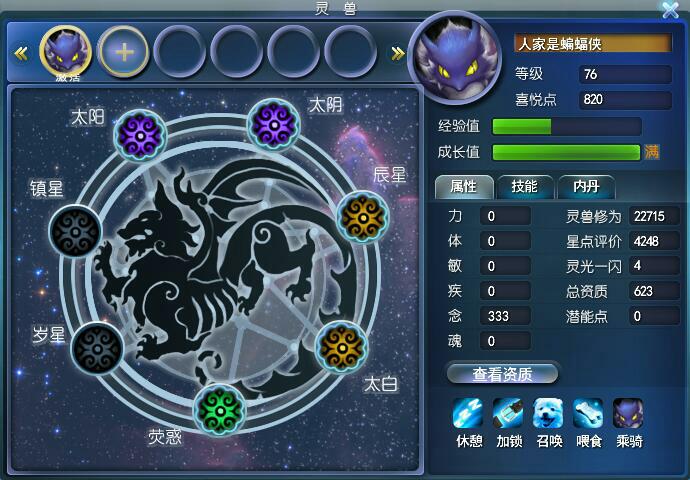This screenshot has height=480, width=690.
Task: Select the 召唤 summon icon
Action: (x=548, y=413)
